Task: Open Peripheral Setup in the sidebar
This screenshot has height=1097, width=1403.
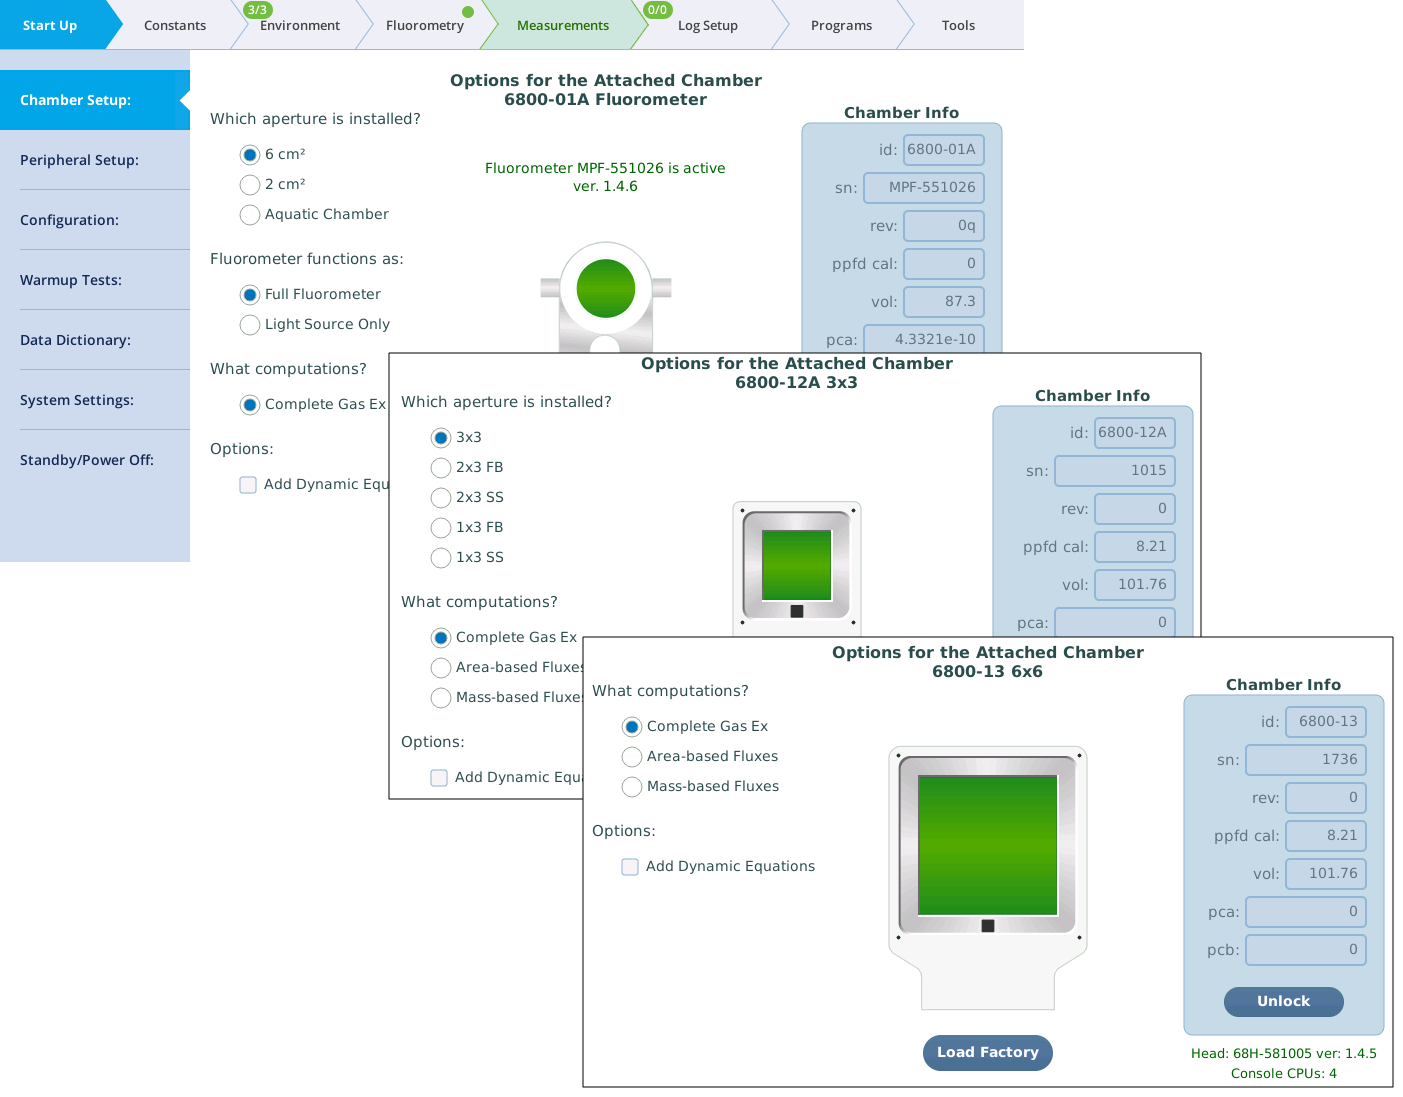Action: [x=95, y=160]
